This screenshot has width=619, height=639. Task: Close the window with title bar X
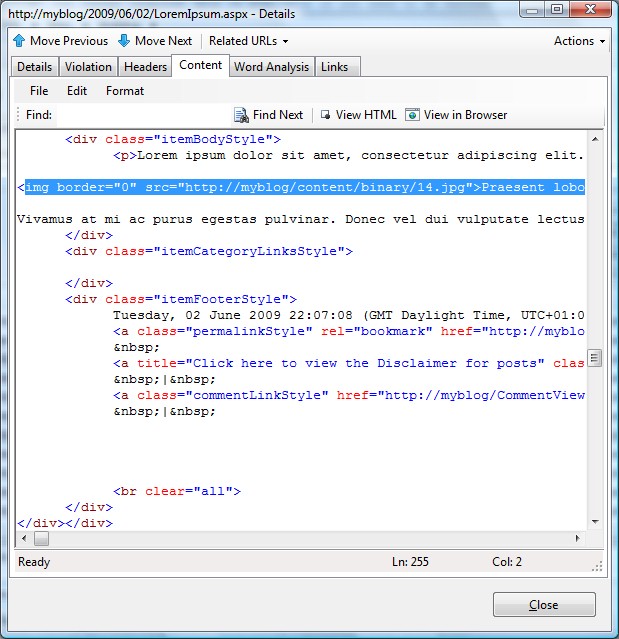[590, 9]
